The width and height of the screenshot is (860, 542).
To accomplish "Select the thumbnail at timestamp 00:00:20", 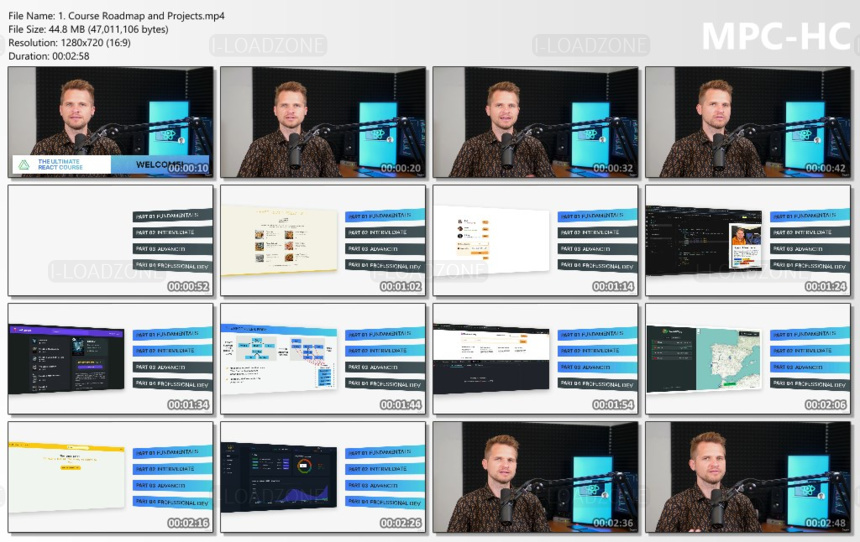I will coord(323,122).
